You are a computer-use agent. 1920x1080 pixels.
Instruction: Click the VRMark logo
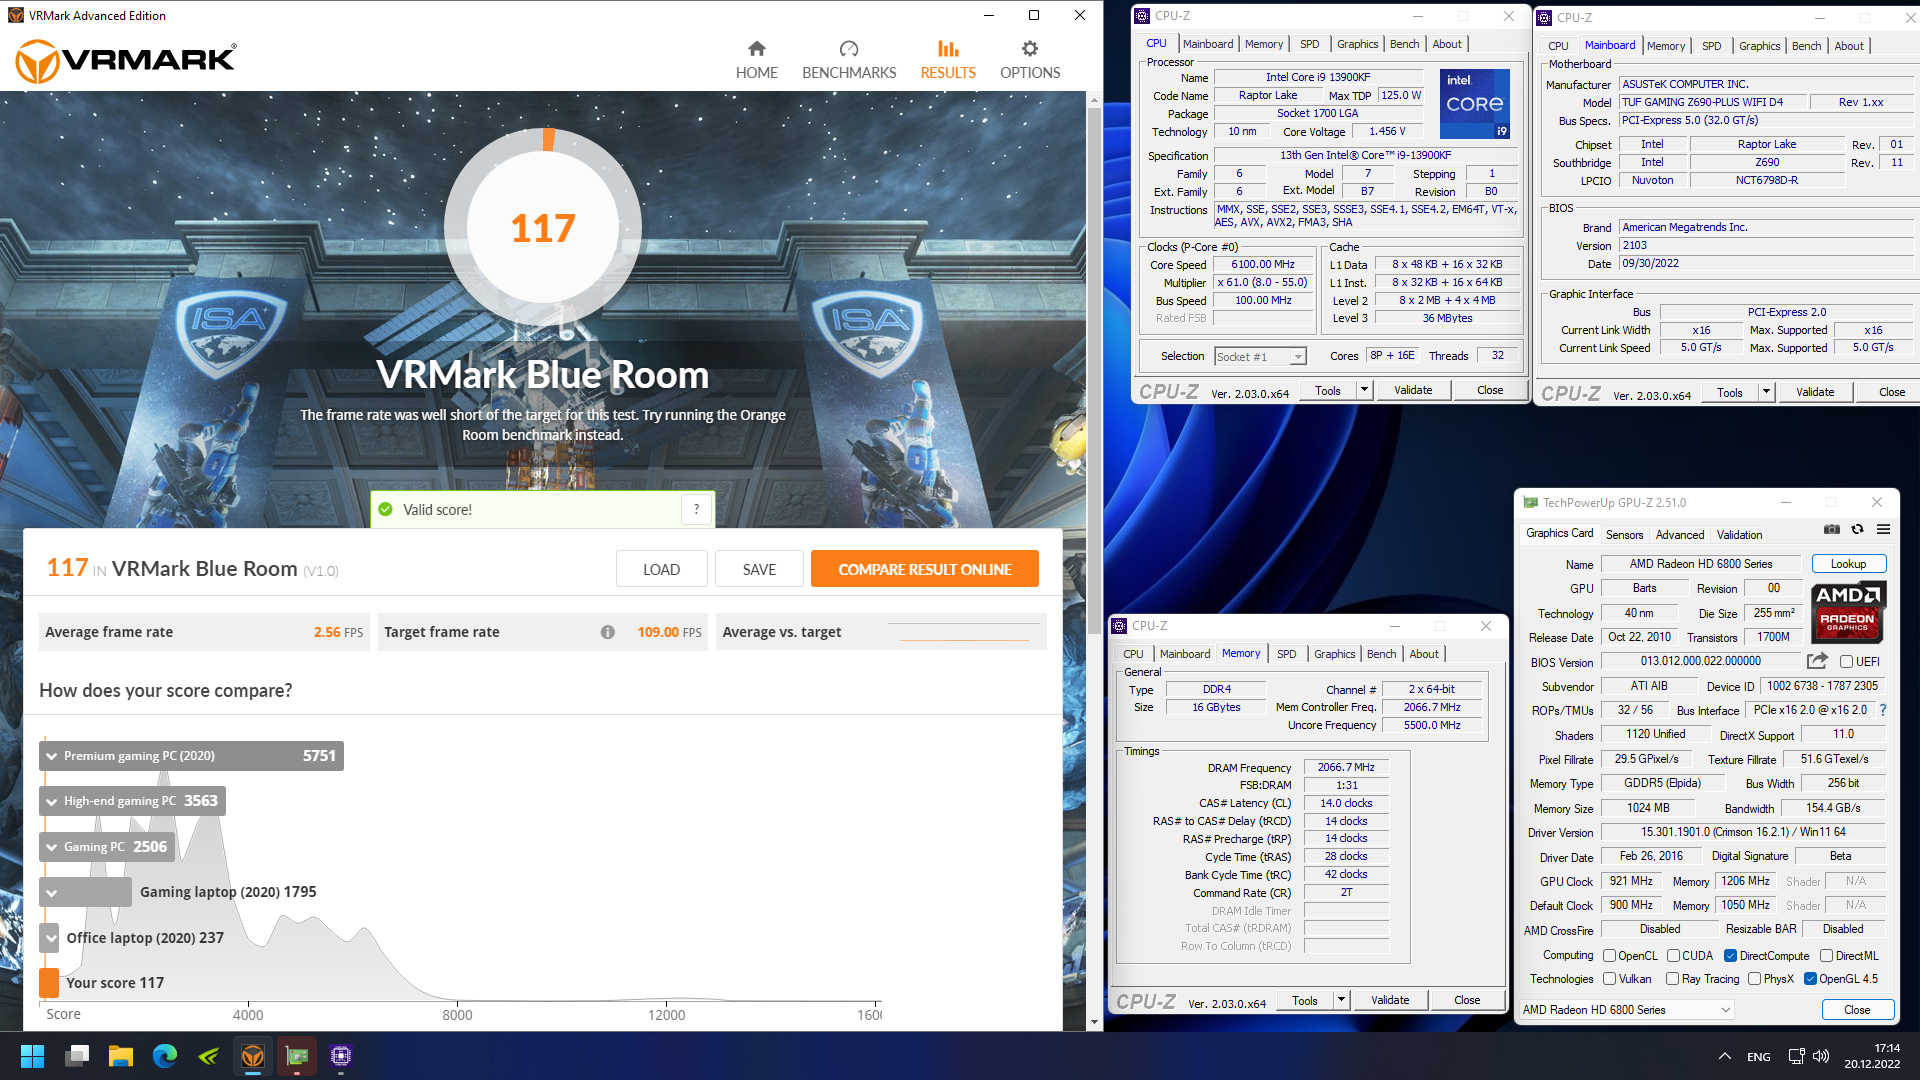click(126, 60)
